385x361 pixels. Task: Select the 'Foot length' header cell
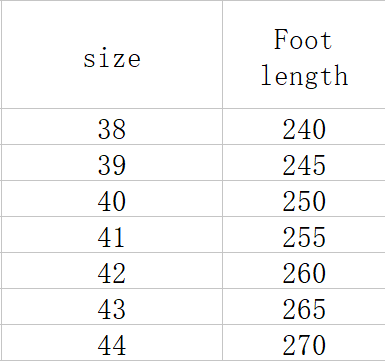pos(304,54)
